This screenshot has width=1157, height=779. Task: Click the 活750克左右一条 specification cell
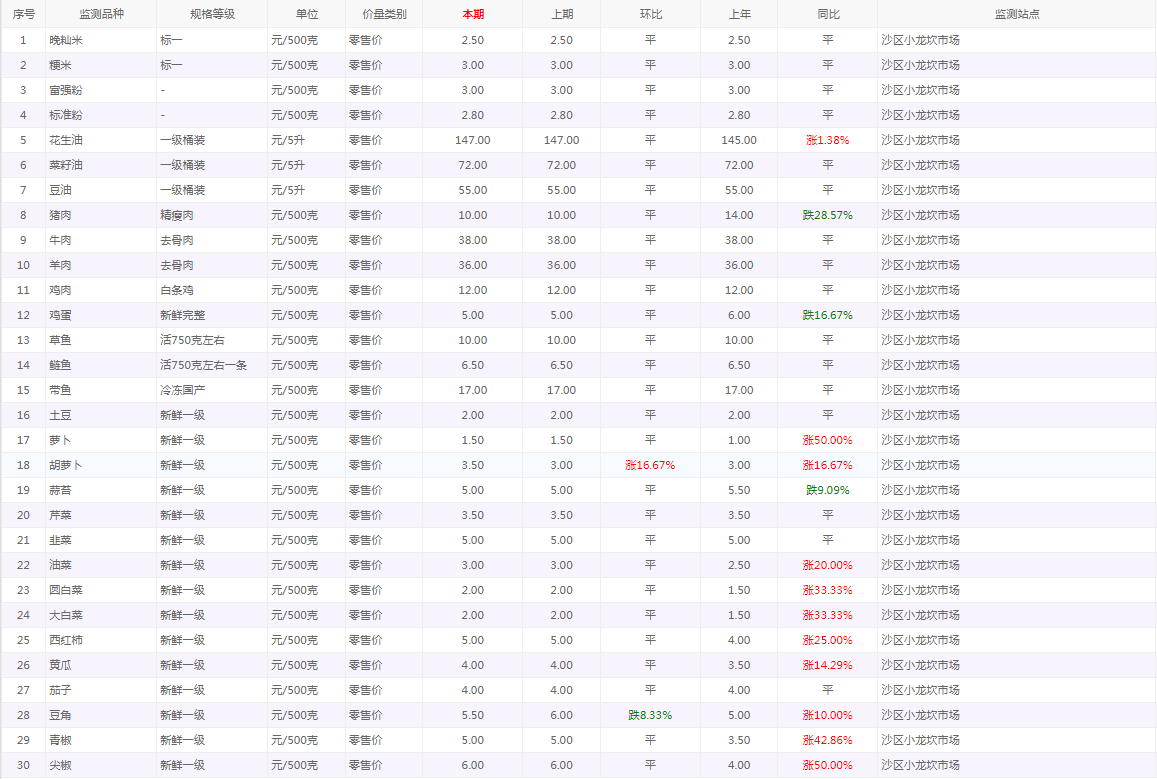(x=199, y=365)
